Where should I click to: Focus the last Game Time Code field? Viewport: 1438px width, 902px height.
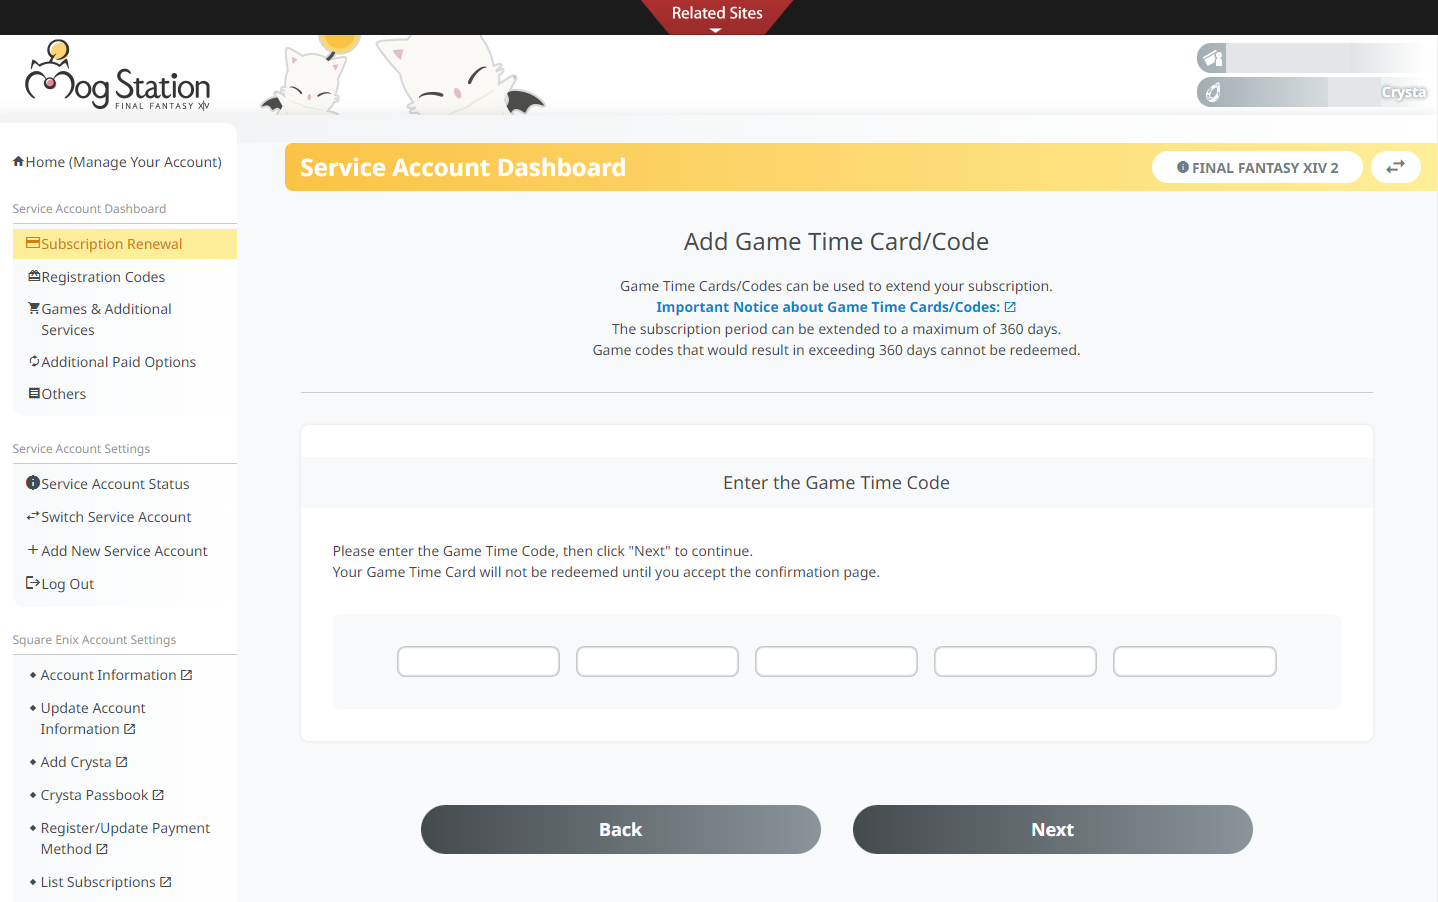(x=1194, y=661)
